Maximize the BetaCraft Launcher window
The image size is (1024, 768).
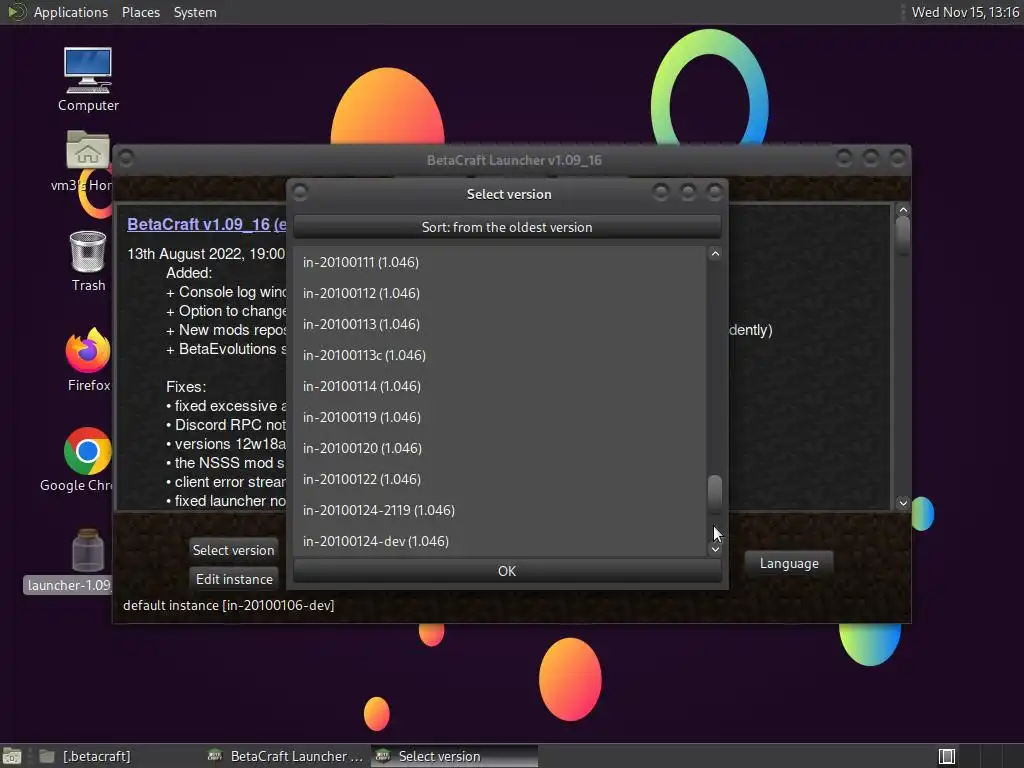[x=871, y=158]
